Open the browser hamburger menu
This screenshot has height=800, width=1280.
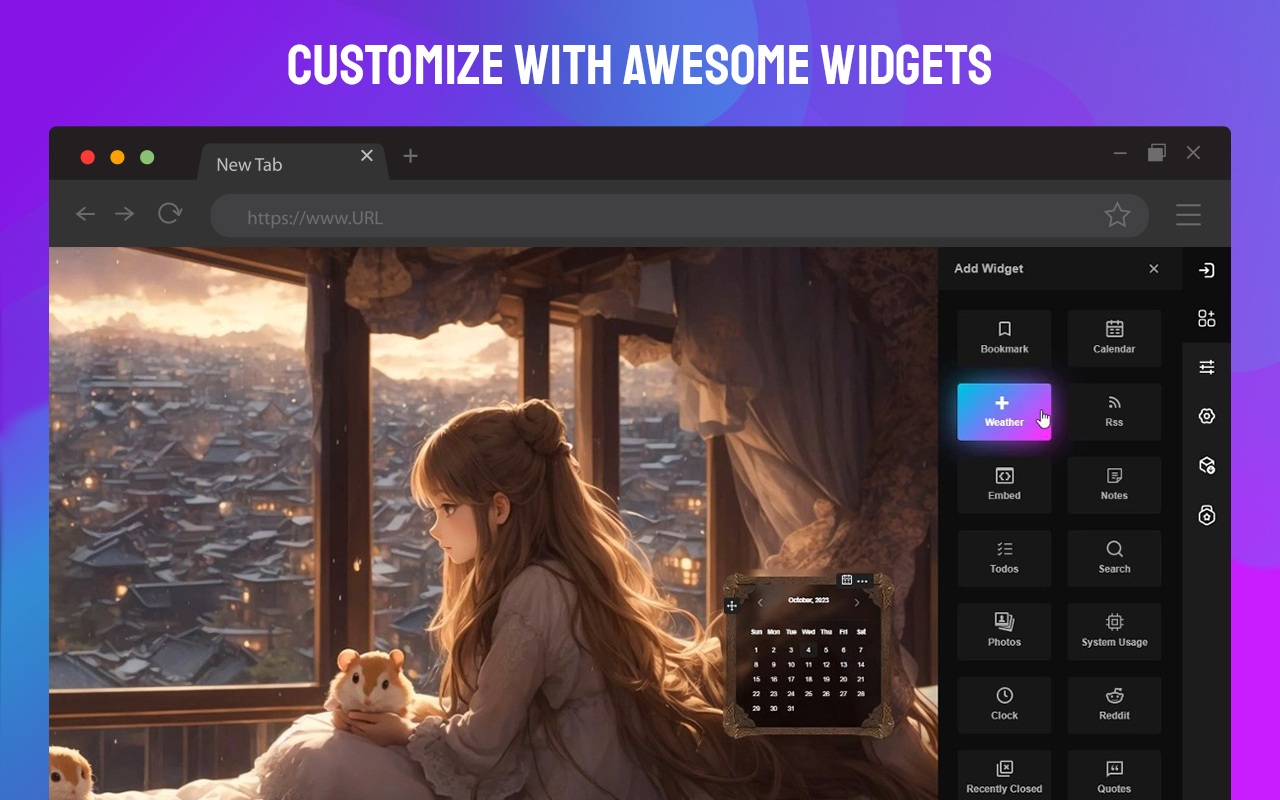point(1188,214)
